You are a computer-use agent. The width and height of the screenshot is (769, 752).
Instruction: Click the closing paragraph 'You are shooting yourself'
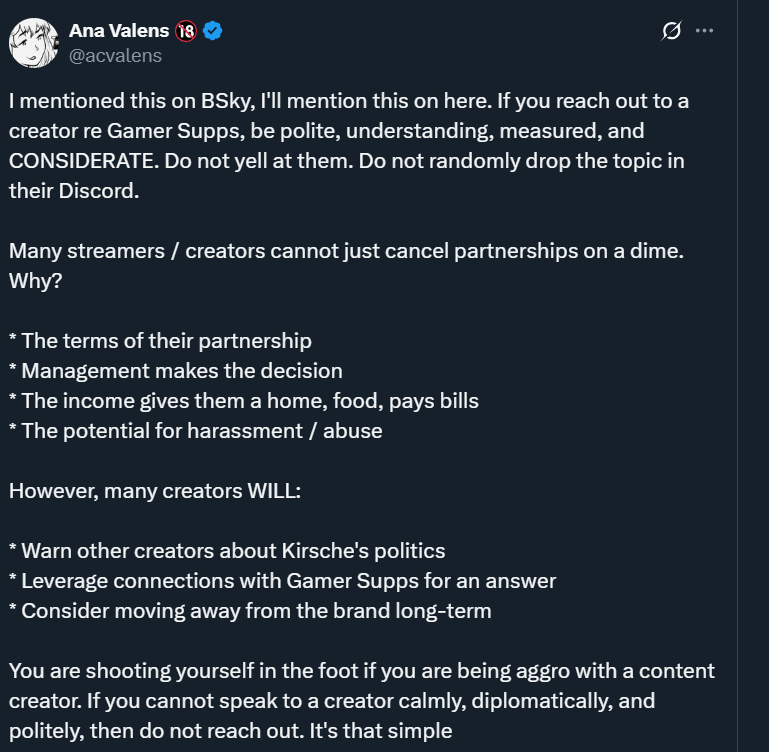[362, 701]
